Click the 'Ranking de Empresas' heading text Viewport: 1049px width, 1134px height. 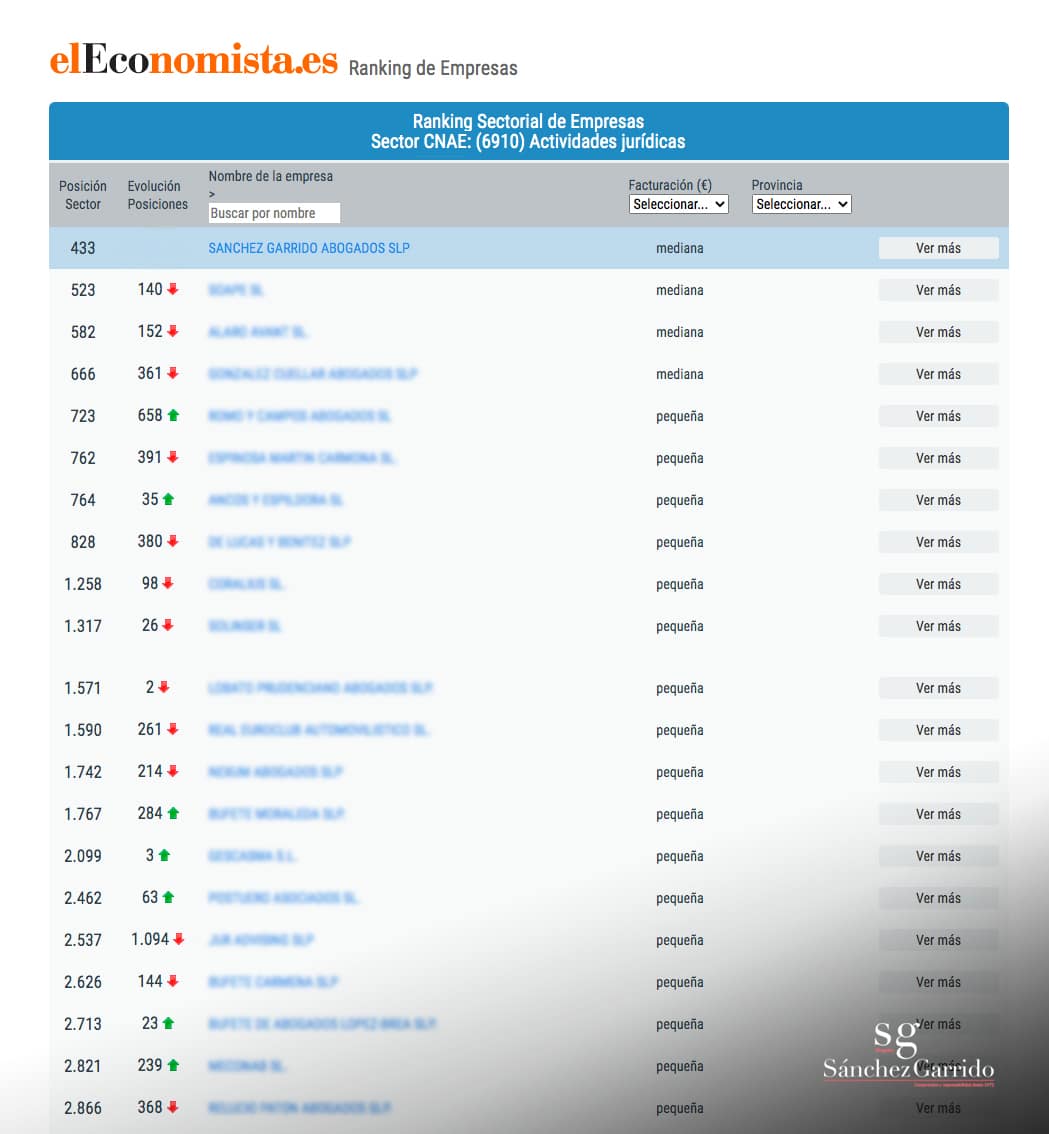point(433,68)
